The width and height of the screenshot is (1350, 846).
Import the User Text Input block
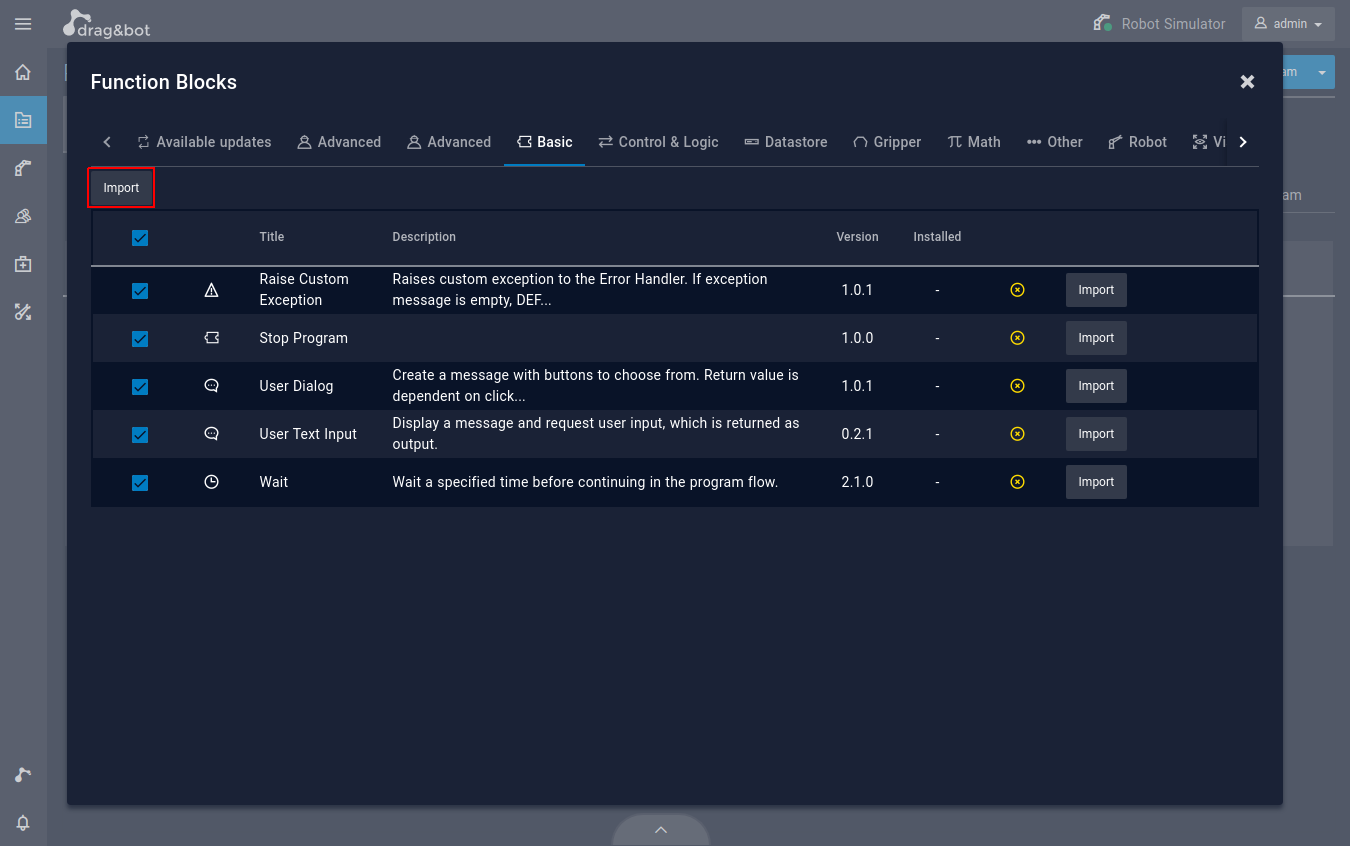pyautogui.click(x=1096, y=434)
